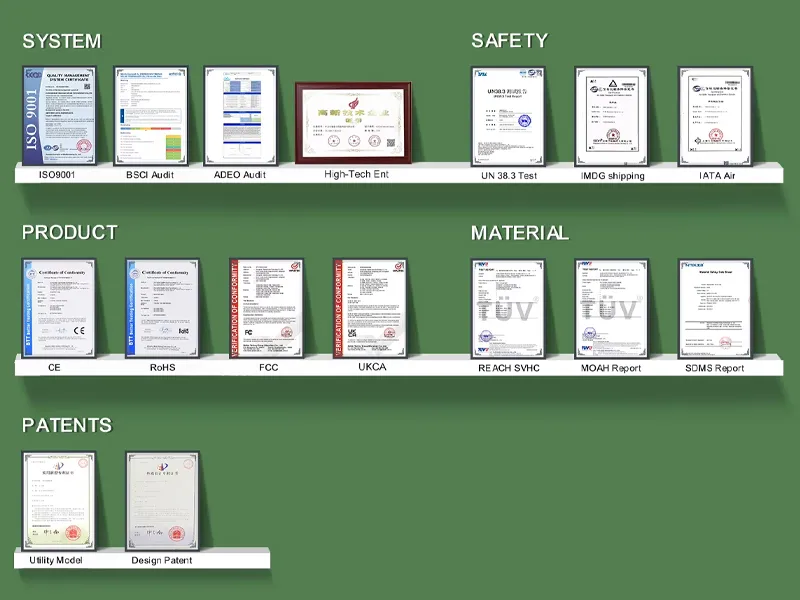Viewport: 800px width, 600px height.
Task: Click the High-Tech Ent caption
Action: point(356,174)
